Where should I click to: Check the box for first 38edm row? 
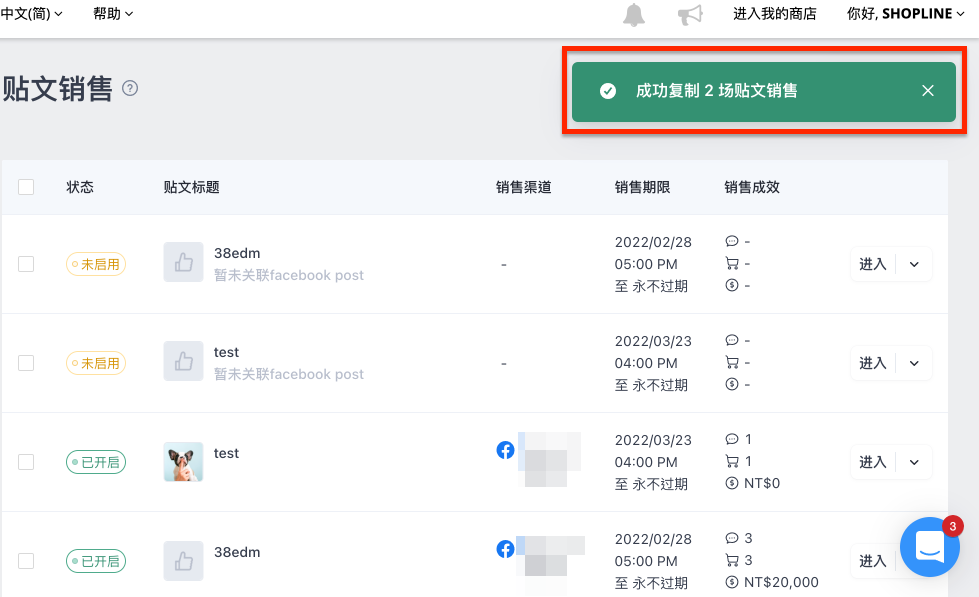pyautogui.click(x=26, y=264)
